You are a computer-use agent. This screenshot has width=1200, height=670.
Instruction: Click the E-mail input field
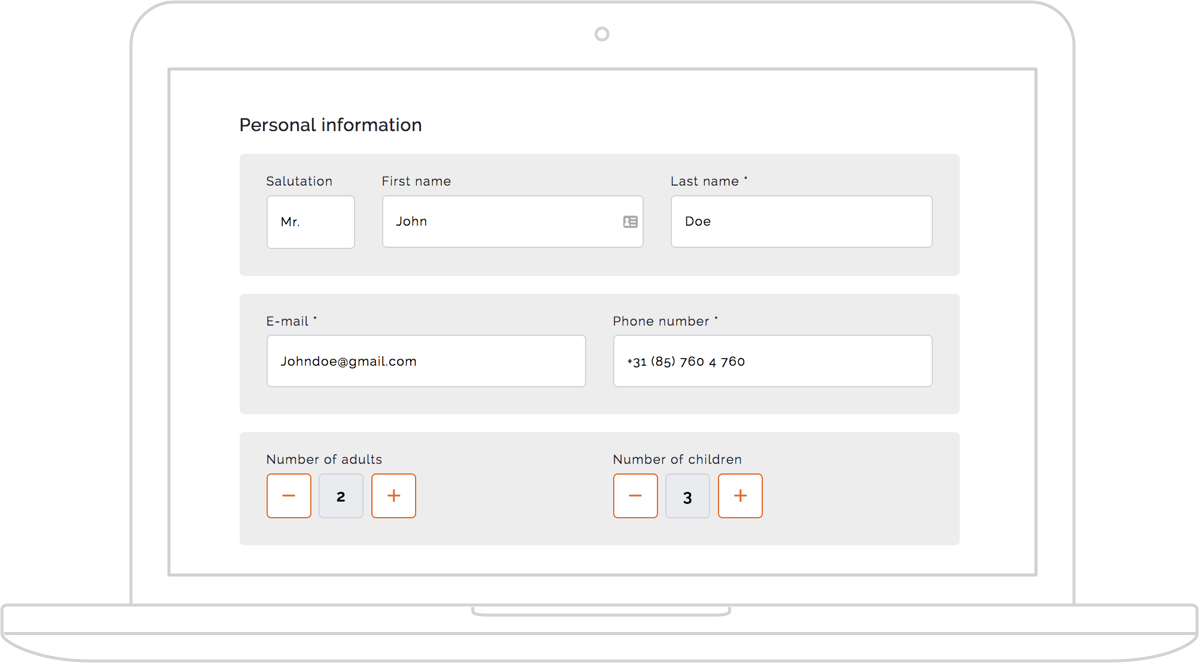click(x=426, y=361)
